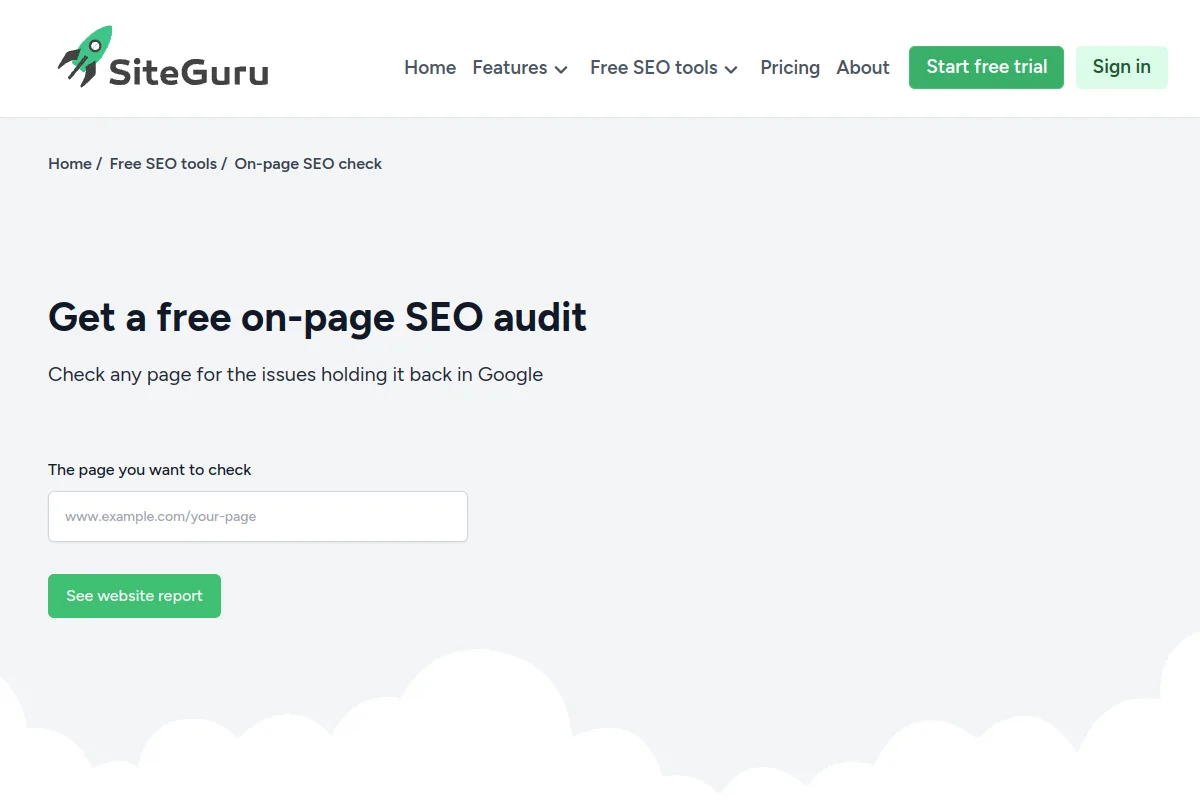The height and width of the screenshot is (800, 1200).
Task: Open the Free SEO tools menu
Action: coord(664,67)
